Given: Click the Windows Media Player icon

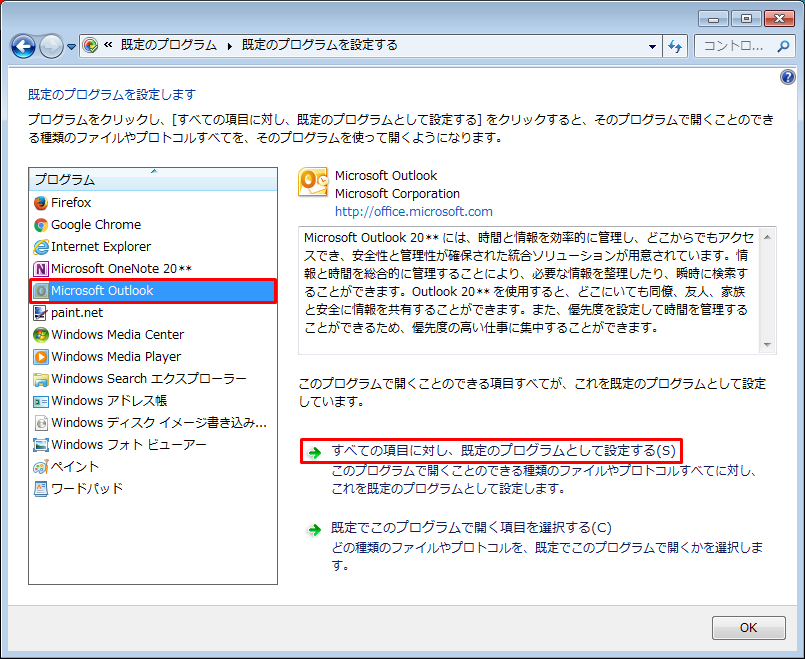Looking at the screenshot, I should (x=41, y=357).
